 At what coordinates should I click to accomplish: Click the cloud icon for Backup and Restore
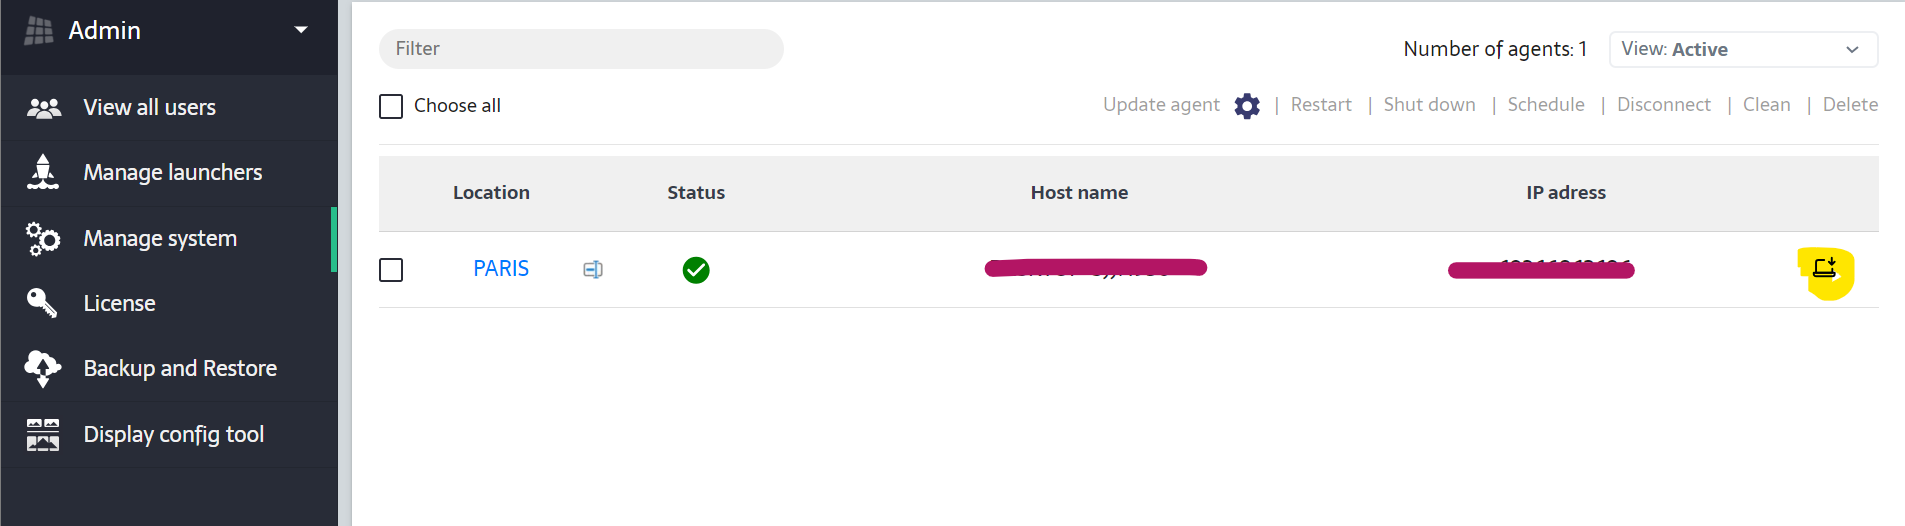pos(43,368)
